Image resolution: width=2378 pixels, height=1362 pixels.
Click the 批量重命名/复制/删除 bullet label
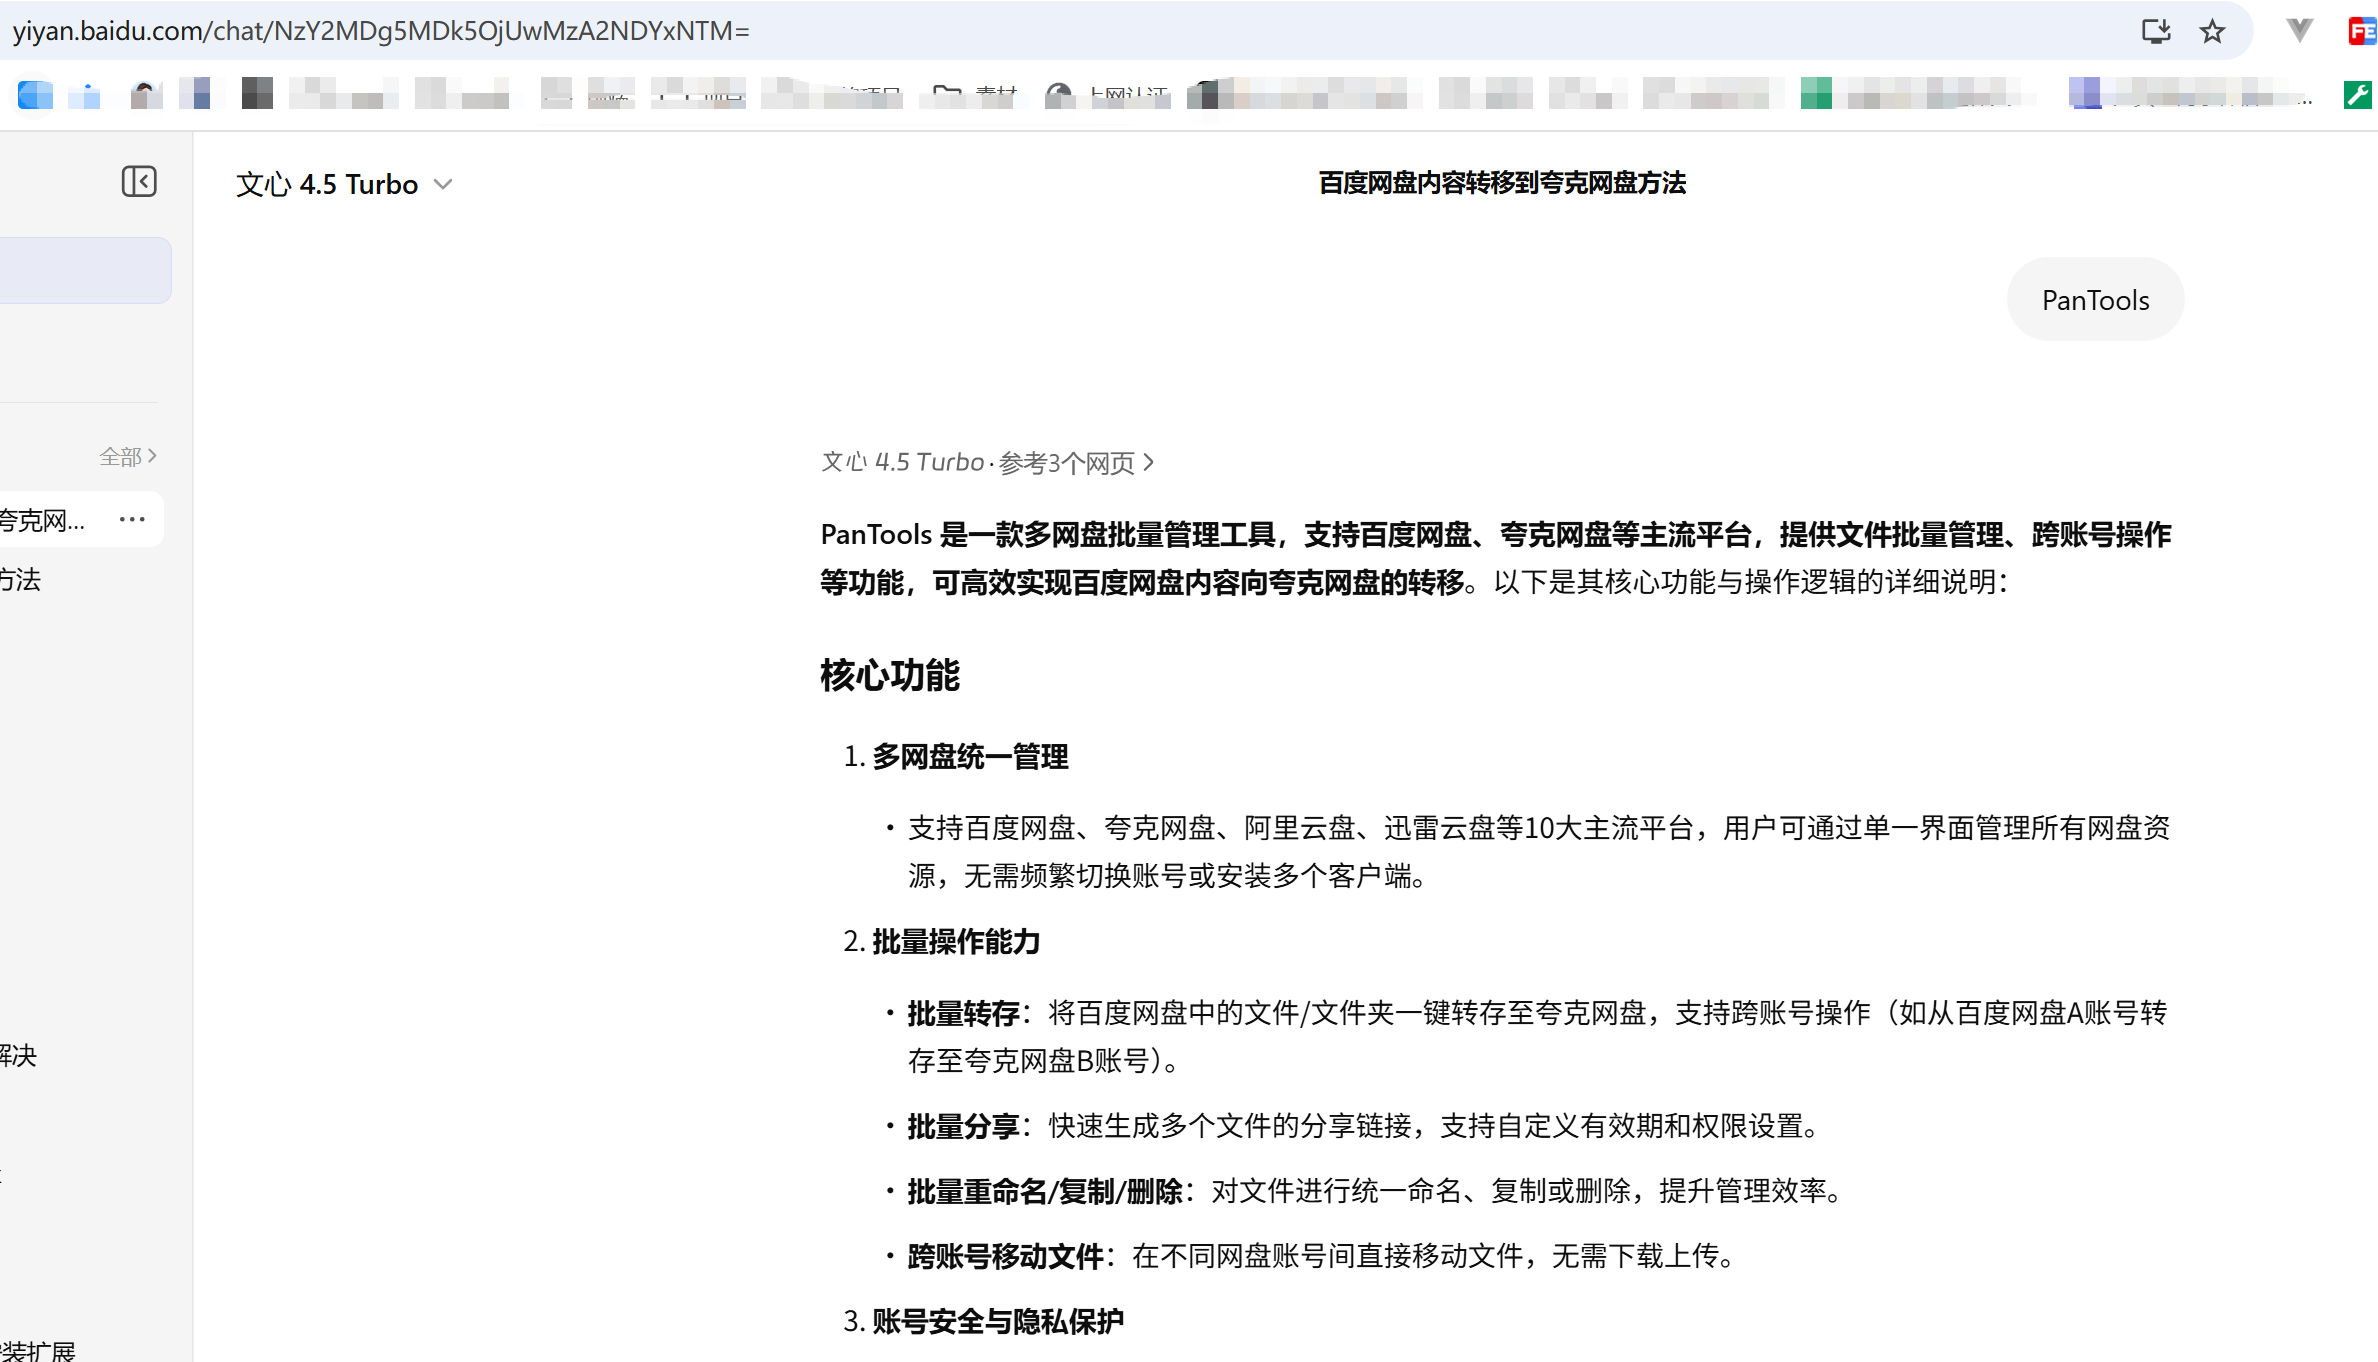(1045, 1192)
